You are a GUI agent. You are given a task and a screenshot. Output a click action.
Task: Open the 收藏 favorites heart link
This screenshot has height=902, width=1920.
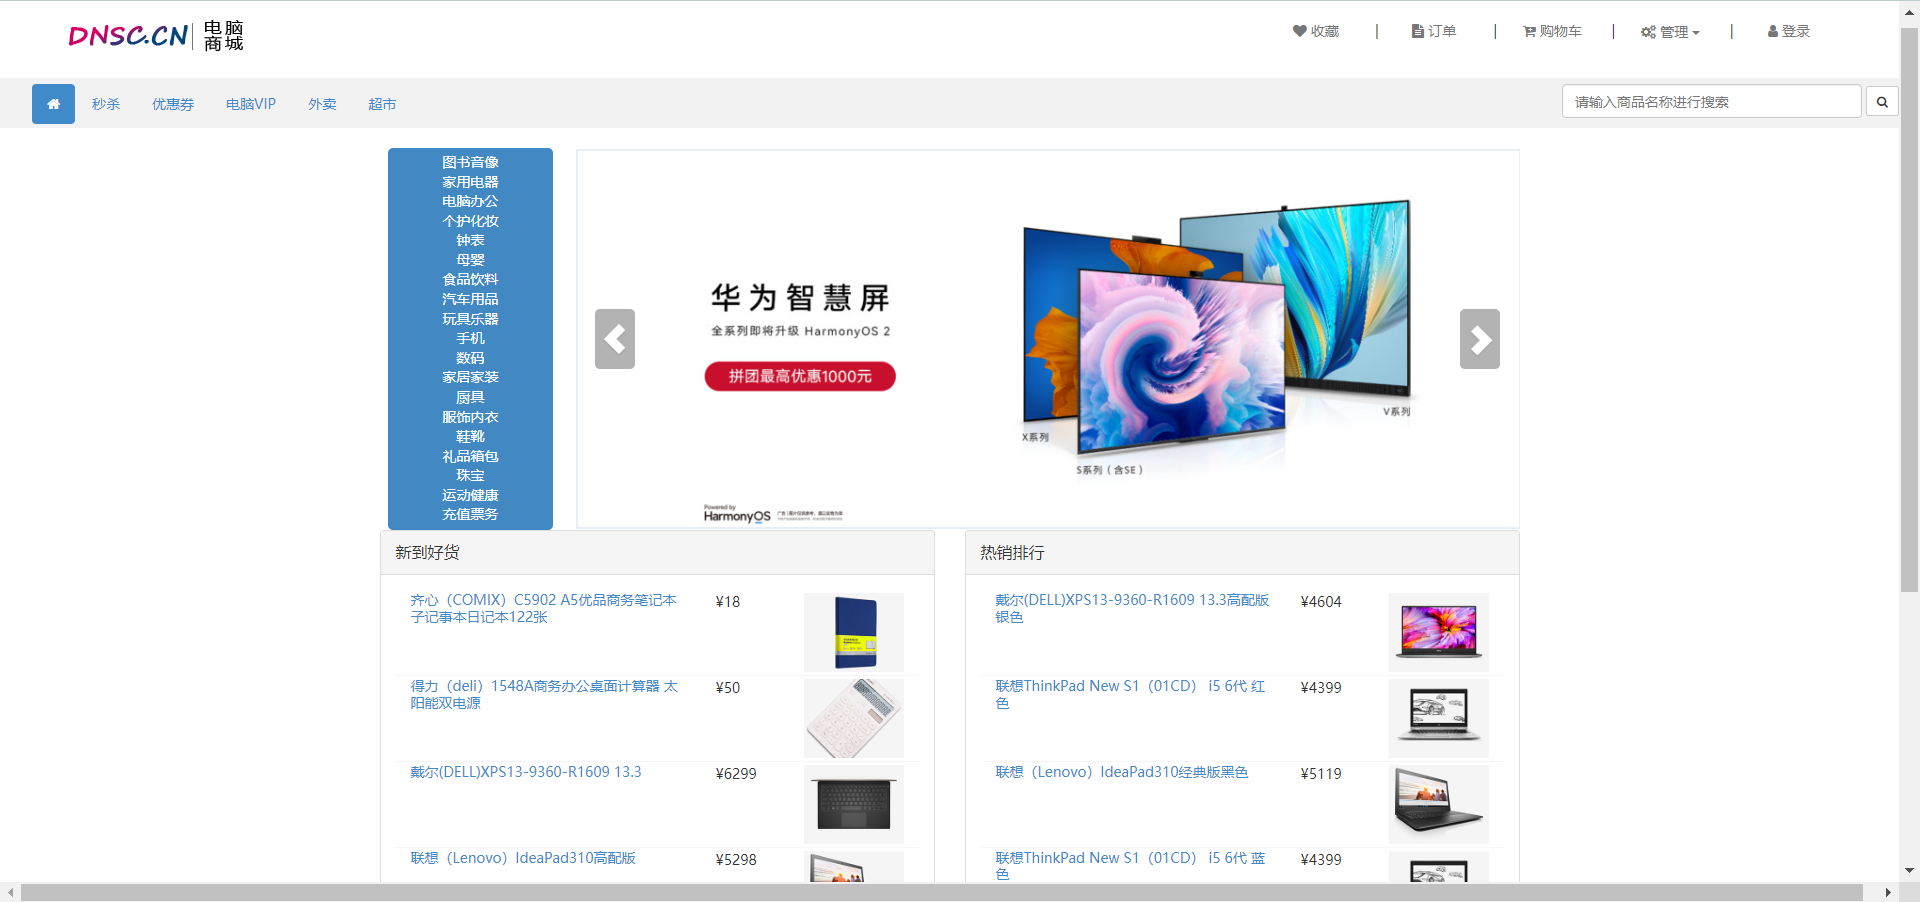pyautogui.click(x=1316, y=31)
